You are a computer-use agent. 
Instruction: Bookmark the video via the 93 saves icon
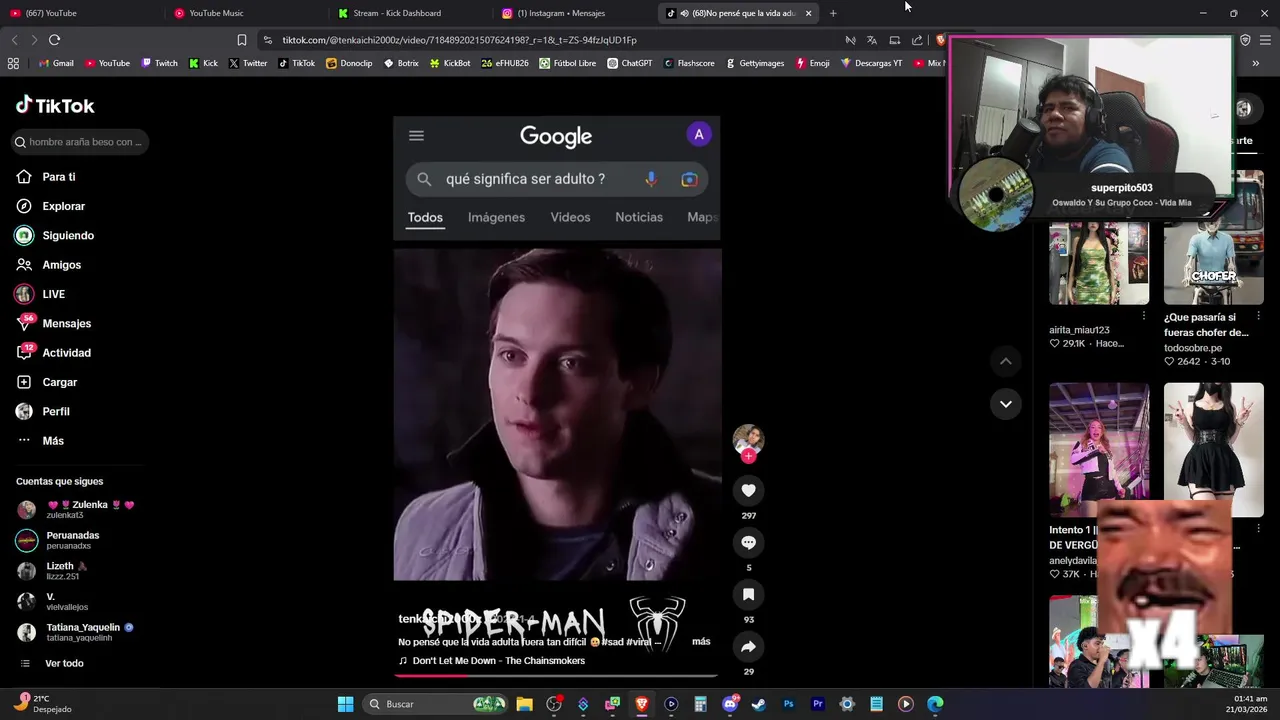coord(748,594)
